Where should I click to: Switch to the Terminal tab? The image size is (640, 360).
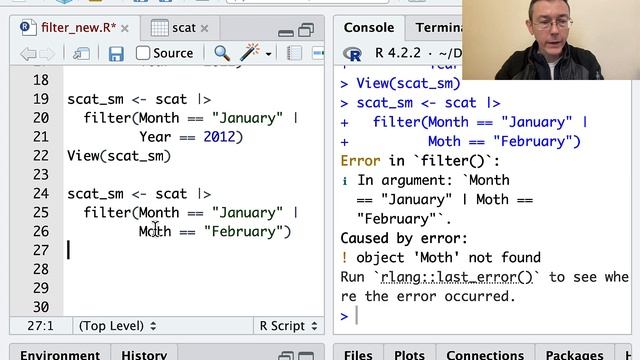coord(439,27)
